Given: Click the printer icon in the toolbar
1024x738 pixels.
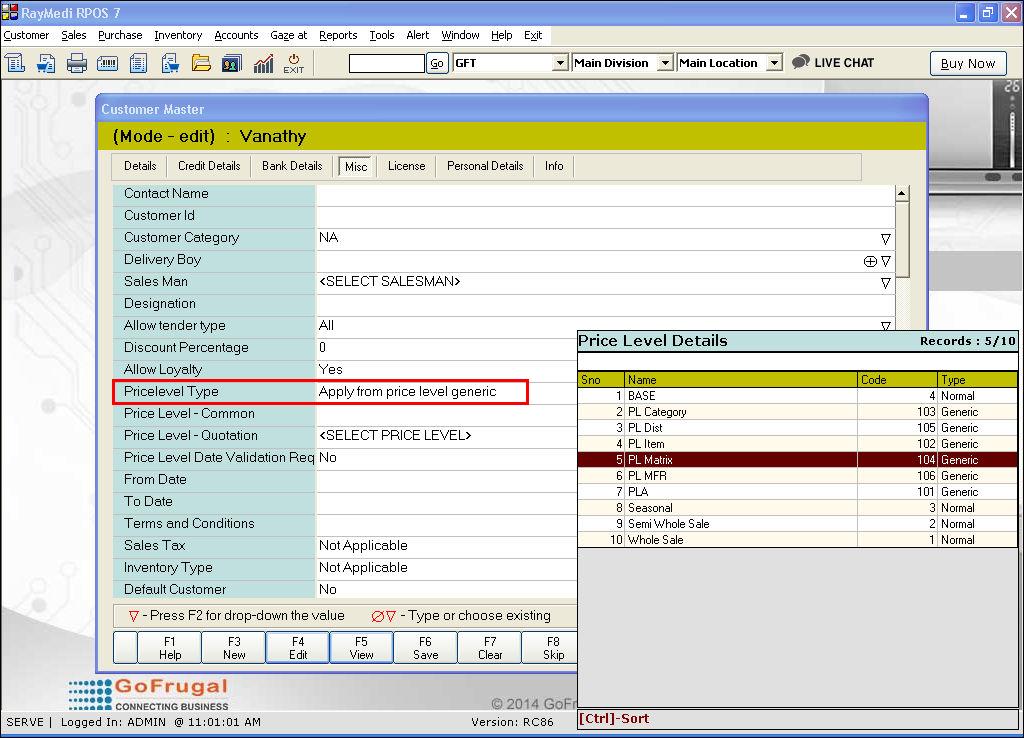Looking at the screenshot, I should pos(77,64).
